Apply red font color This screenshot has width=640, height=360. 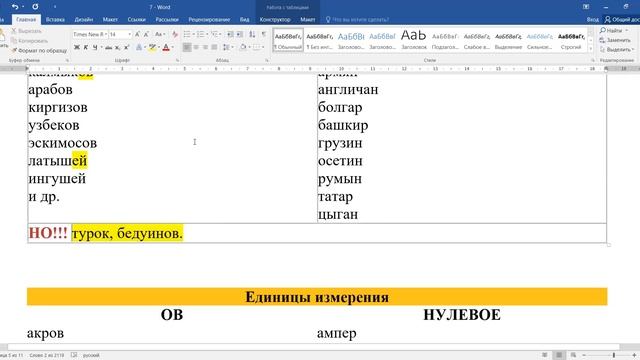166,48
